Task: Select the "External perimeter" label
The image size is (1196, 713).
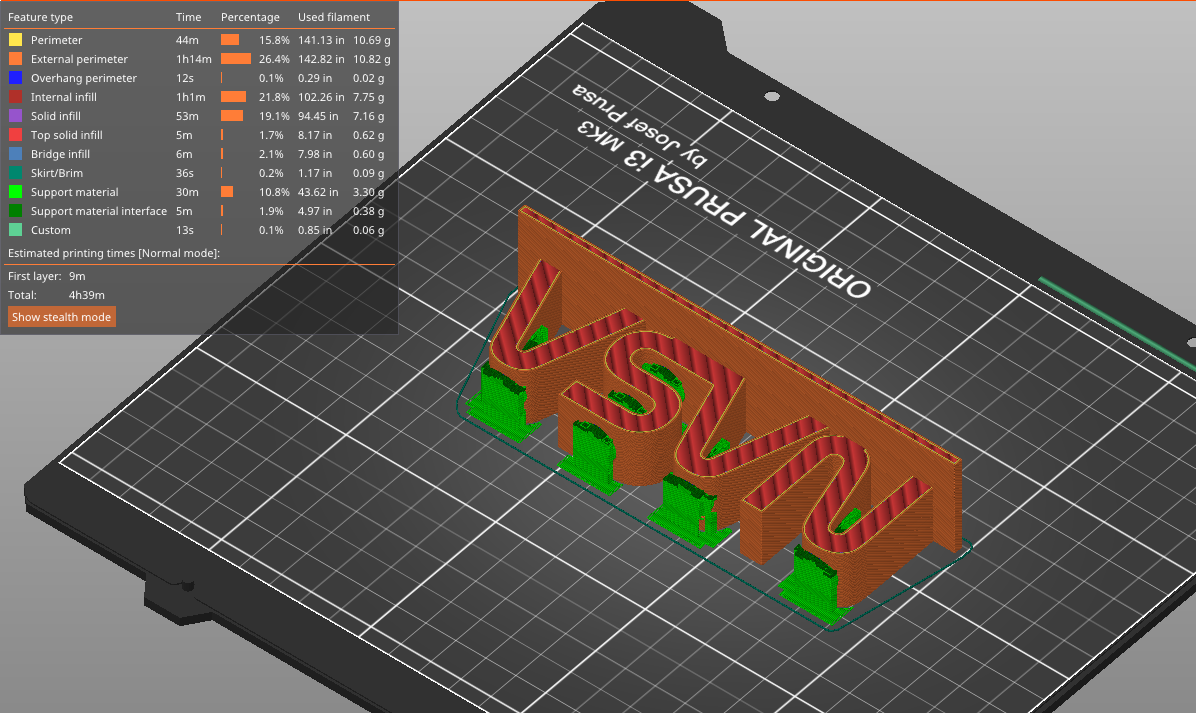Action: pos(79,59)
